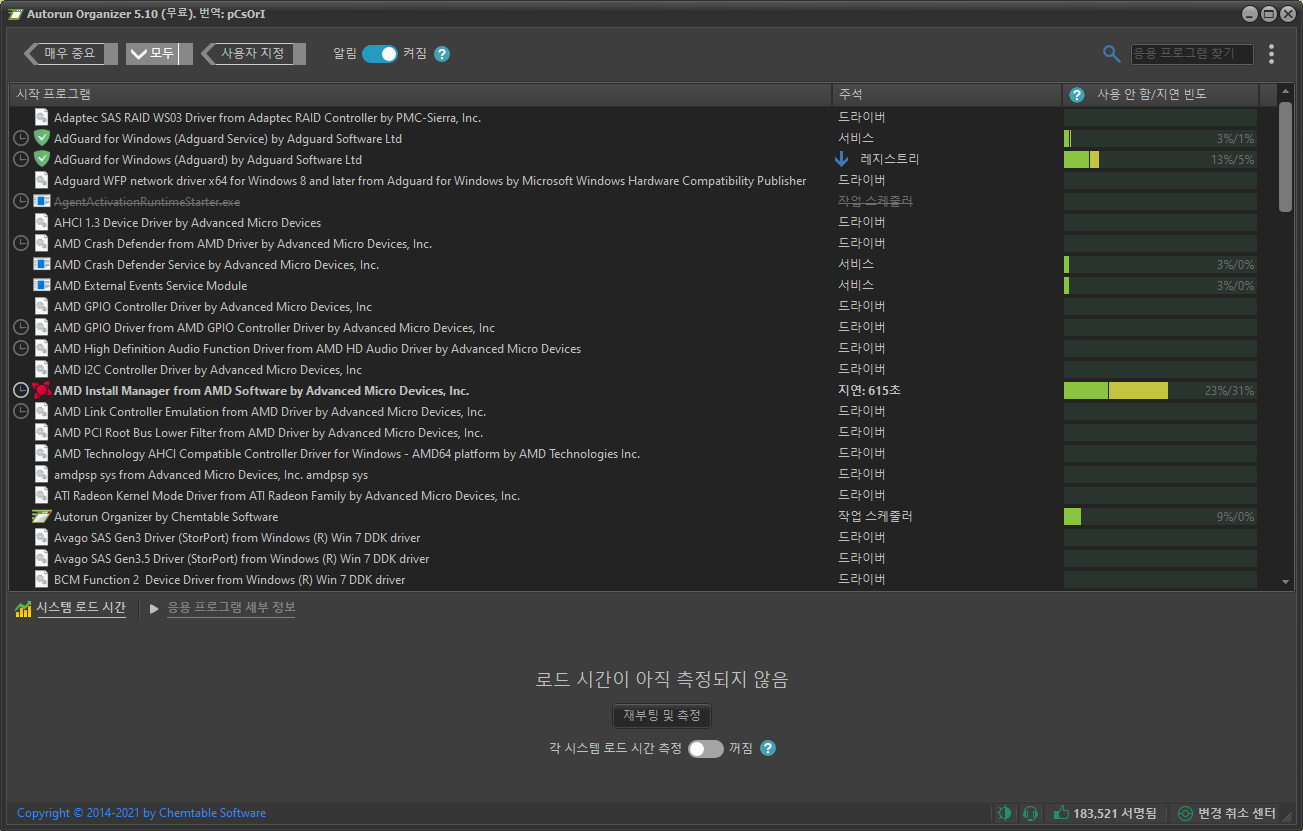Open support via the headset icon

[1031, 813]
